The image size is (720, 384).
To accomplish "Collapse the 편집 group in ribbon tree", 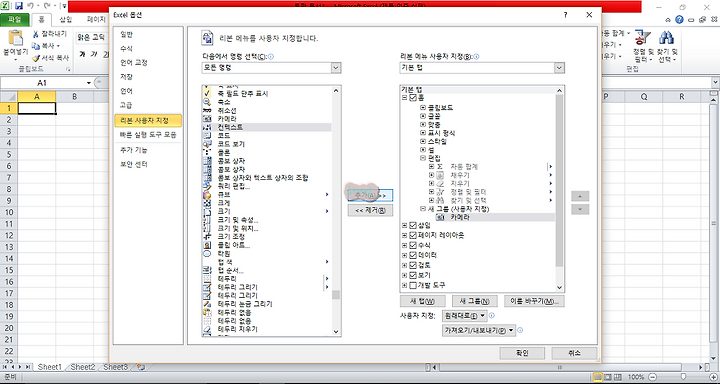I will coord(423,158).
